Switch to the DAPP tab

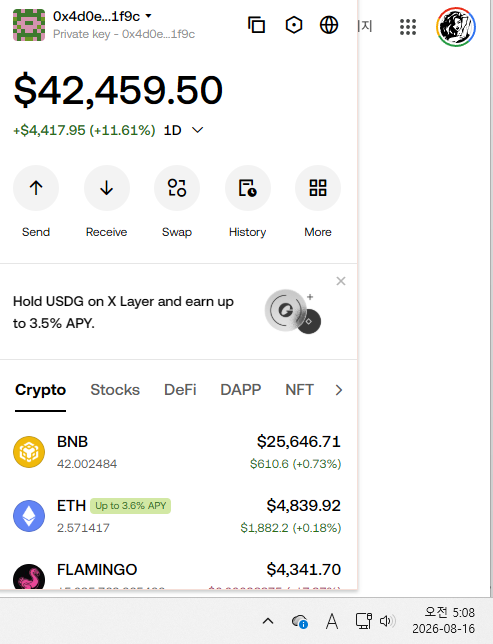241,390
